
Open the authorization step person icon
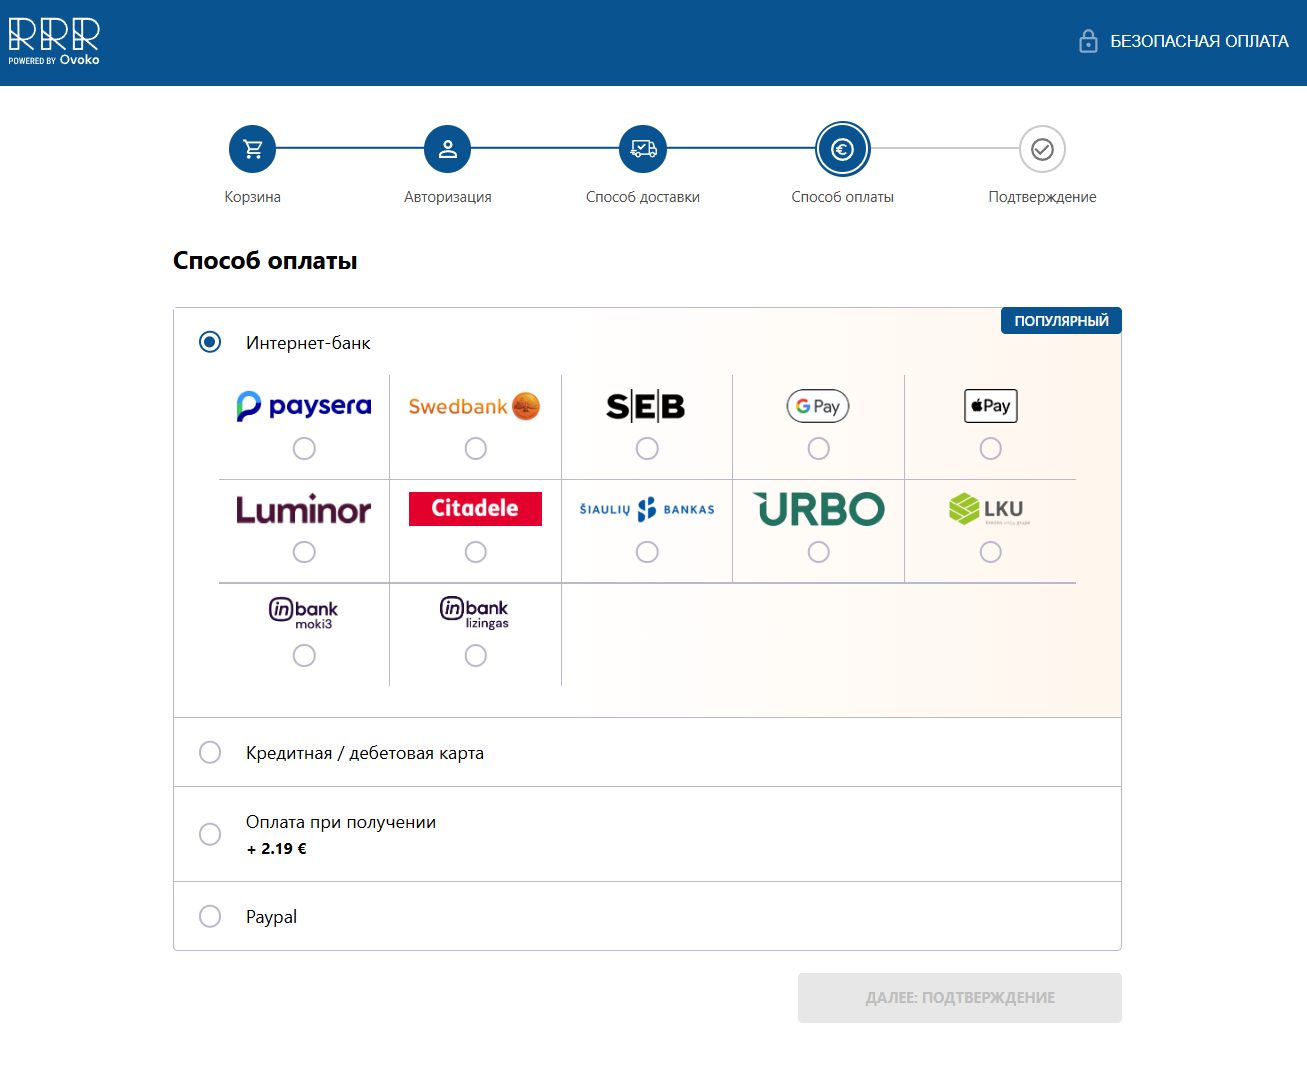[x=448, y=149]
